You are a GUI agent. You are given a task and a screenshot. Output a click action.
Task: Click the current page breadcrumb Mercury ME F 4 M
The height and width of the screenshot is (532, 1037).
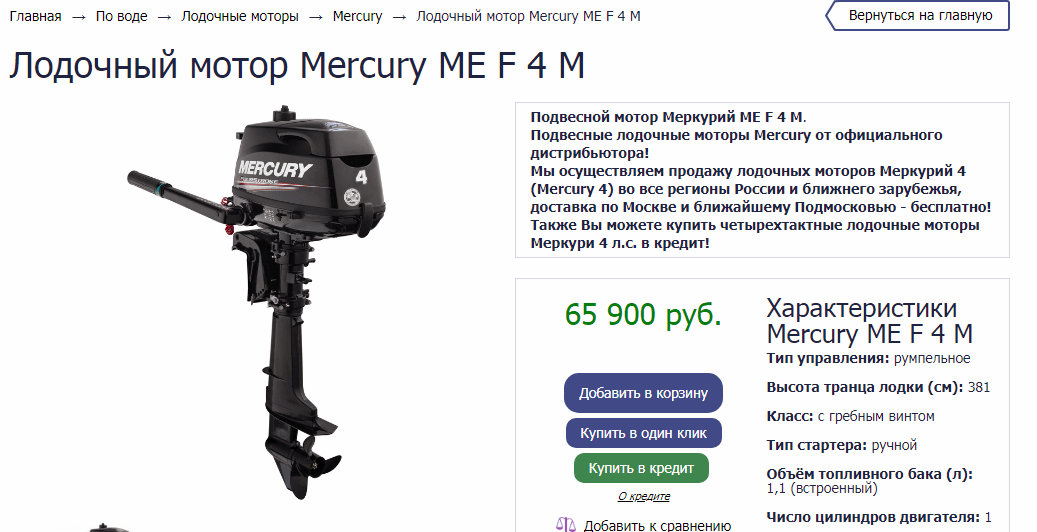coord(528,16)
